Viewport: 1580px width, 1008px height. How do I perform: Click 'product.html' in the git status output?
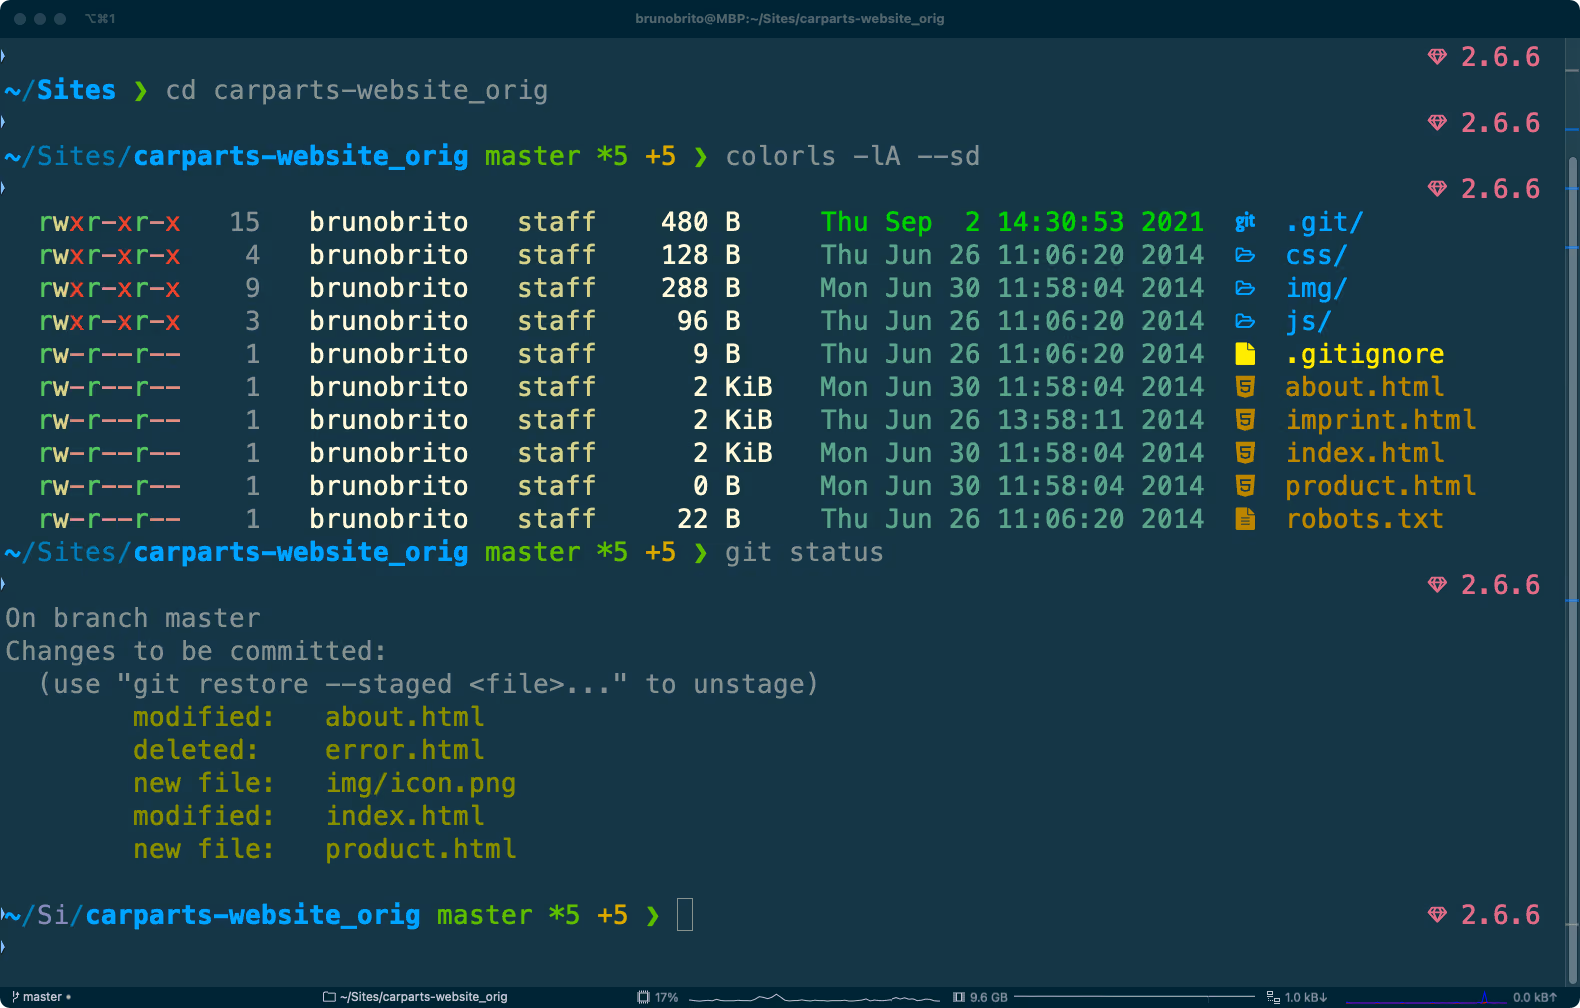(421, 849)
